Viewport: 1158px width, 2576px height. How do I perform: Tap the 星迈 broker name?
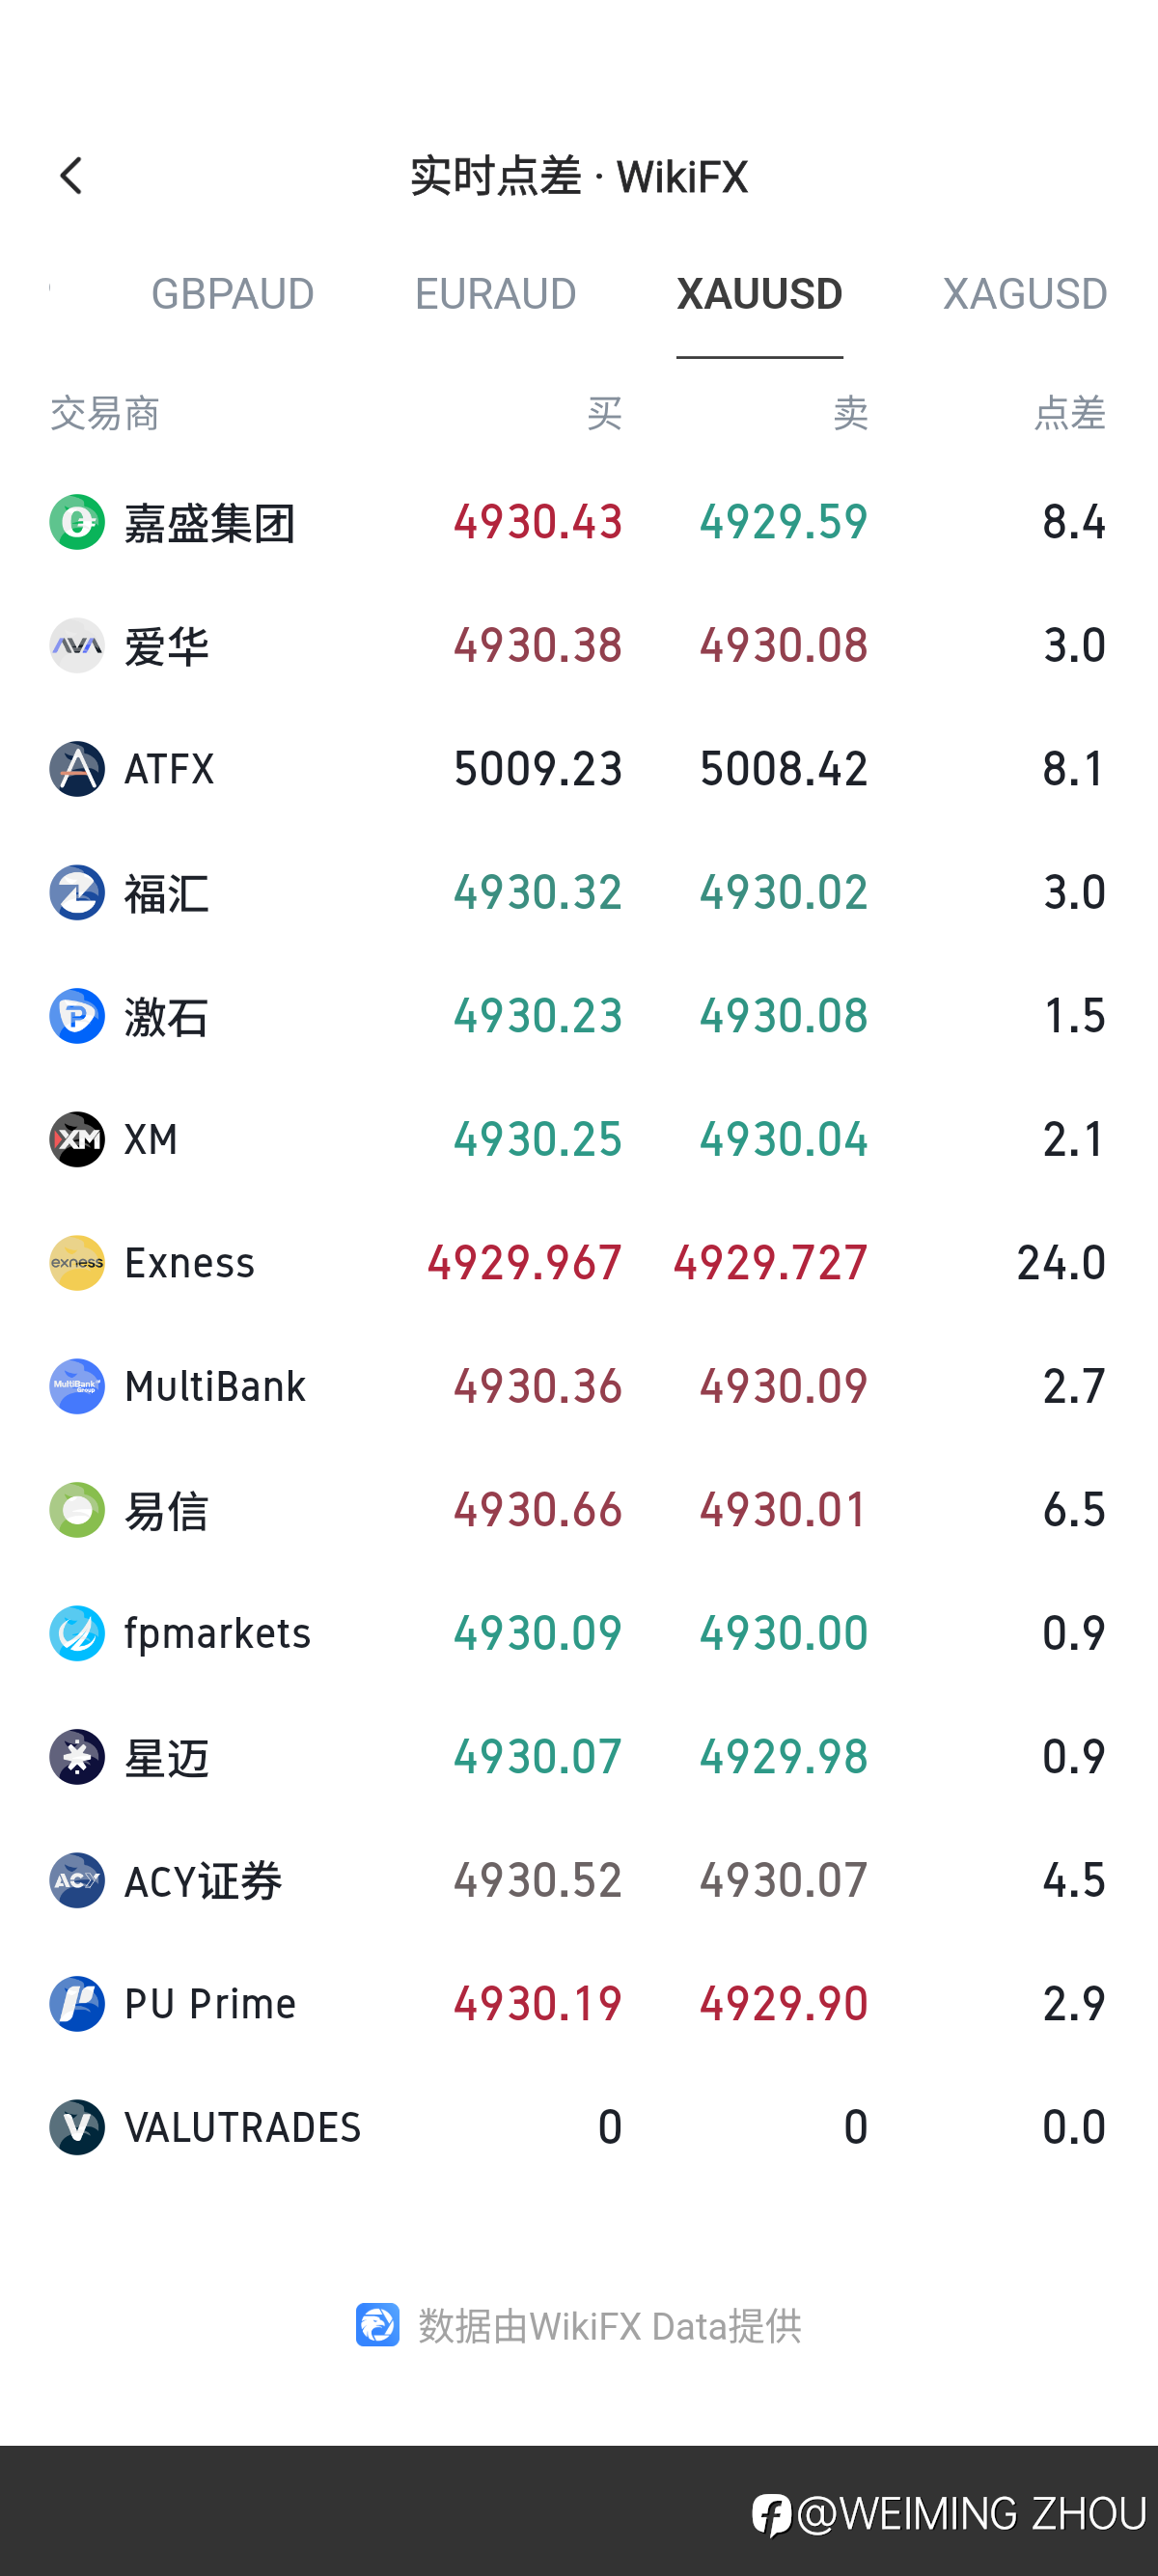166,1757
